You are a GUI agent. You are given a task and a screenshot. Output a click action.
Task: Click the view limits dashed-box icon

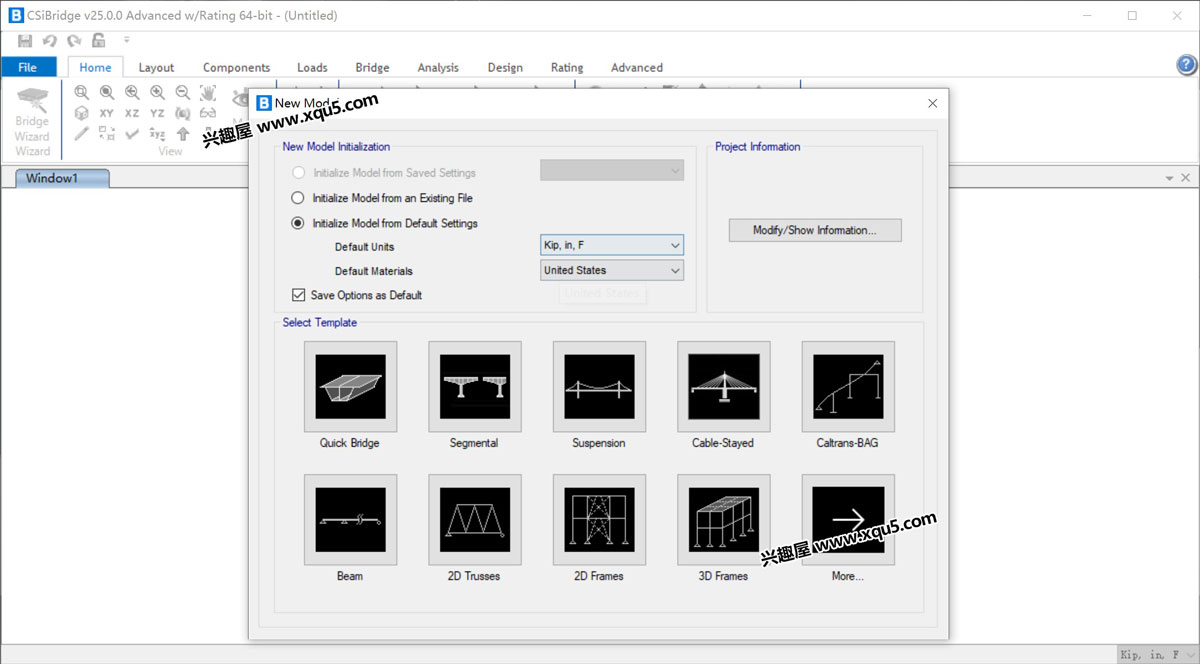click(107, 133)
